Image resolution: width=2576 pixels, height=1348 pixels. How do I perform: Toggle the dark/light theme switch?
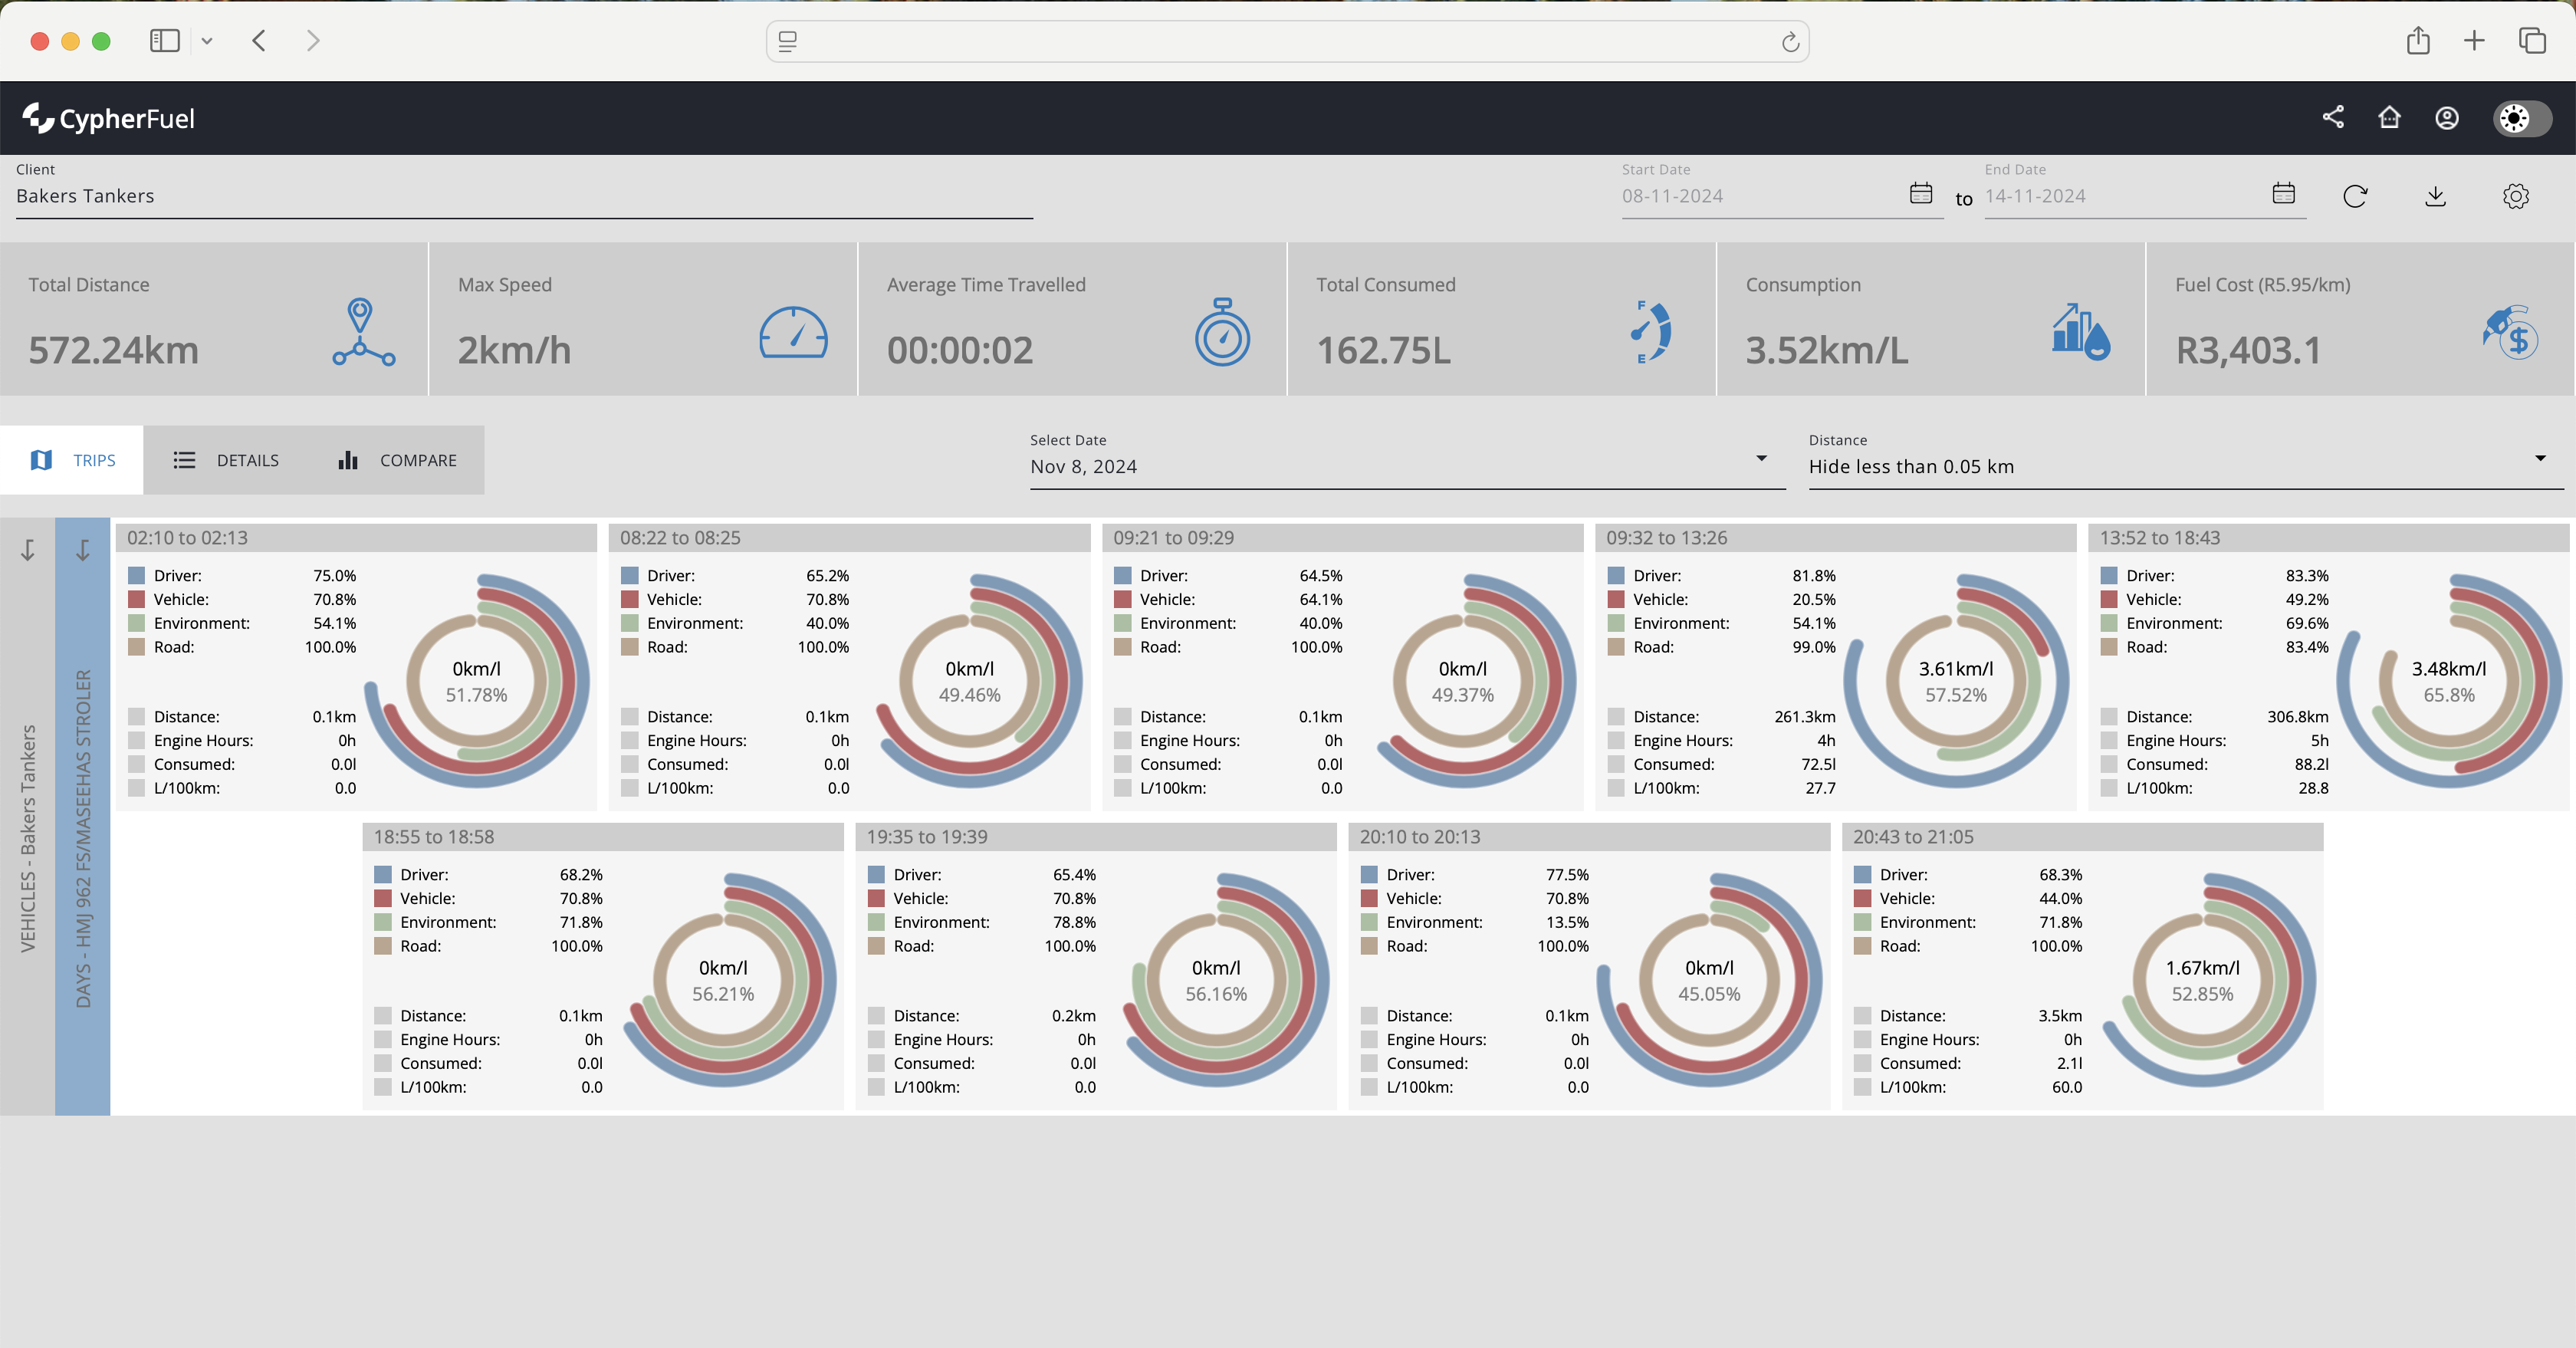pyautogui.click(x=2521, y=118)
